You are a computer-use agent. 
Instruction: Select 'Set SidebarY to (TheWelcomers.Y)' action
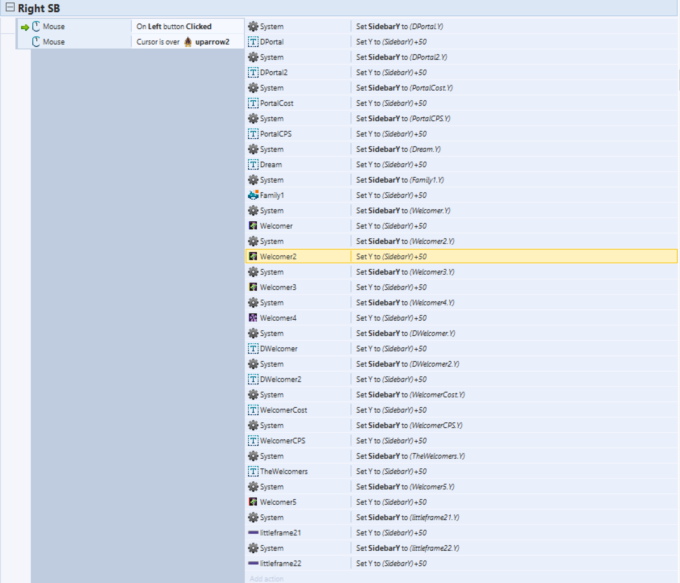[x=410, y=456]
